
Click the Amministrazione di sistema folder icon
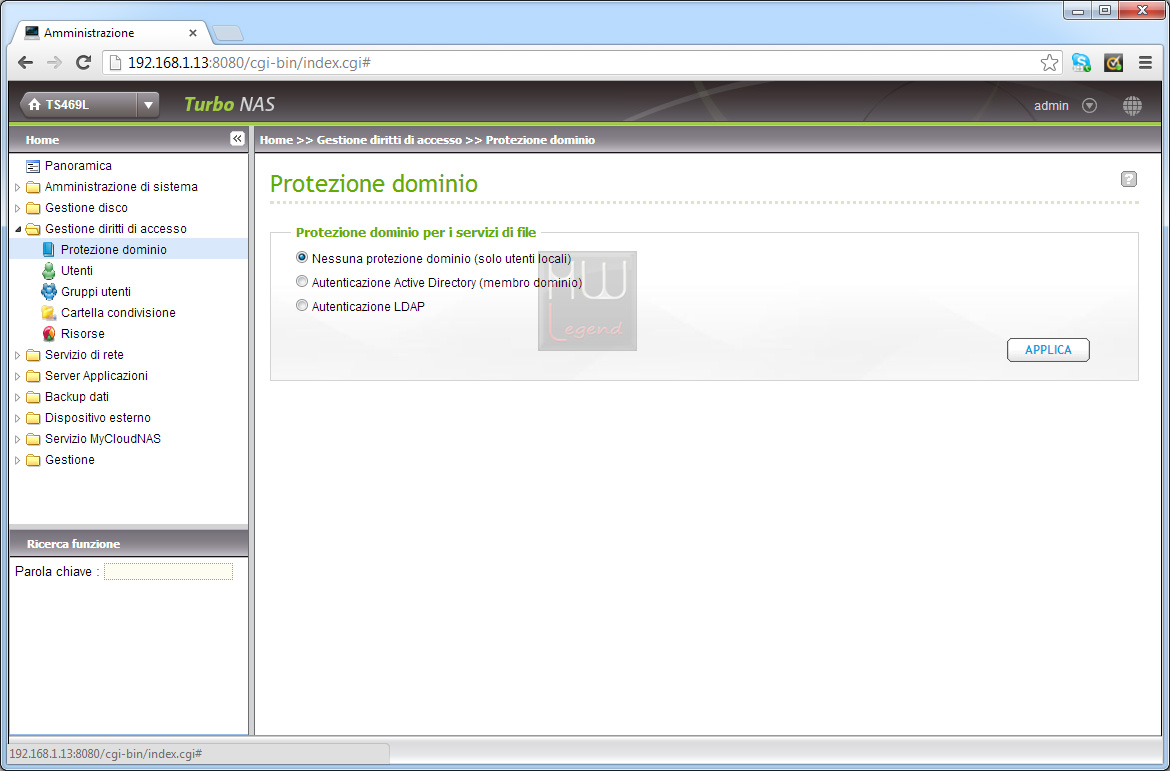point(33,187)
